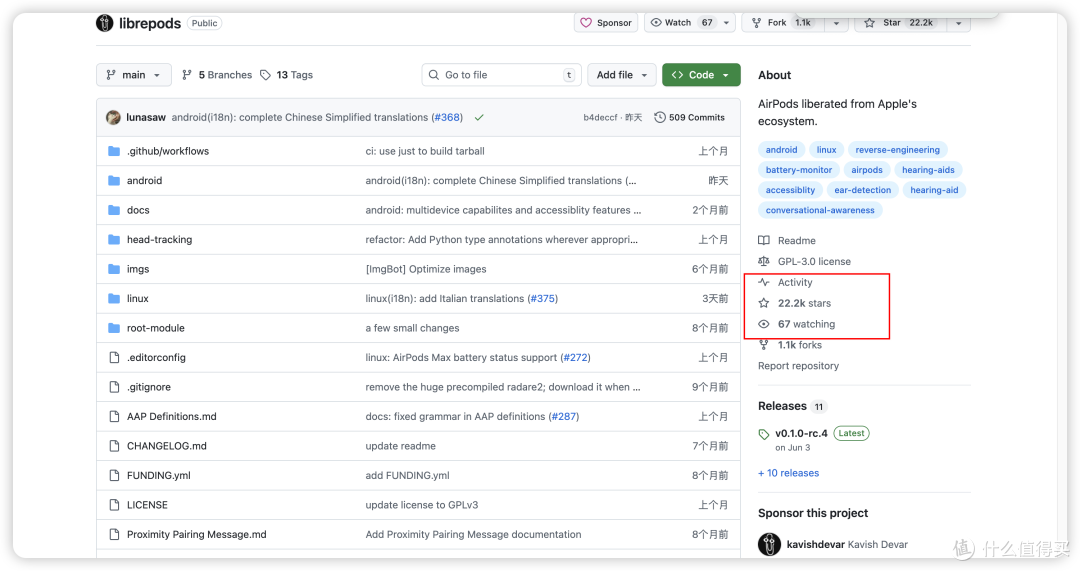Open the LICENSE file
Screen dimensions: 1080x571
[147, 506]
